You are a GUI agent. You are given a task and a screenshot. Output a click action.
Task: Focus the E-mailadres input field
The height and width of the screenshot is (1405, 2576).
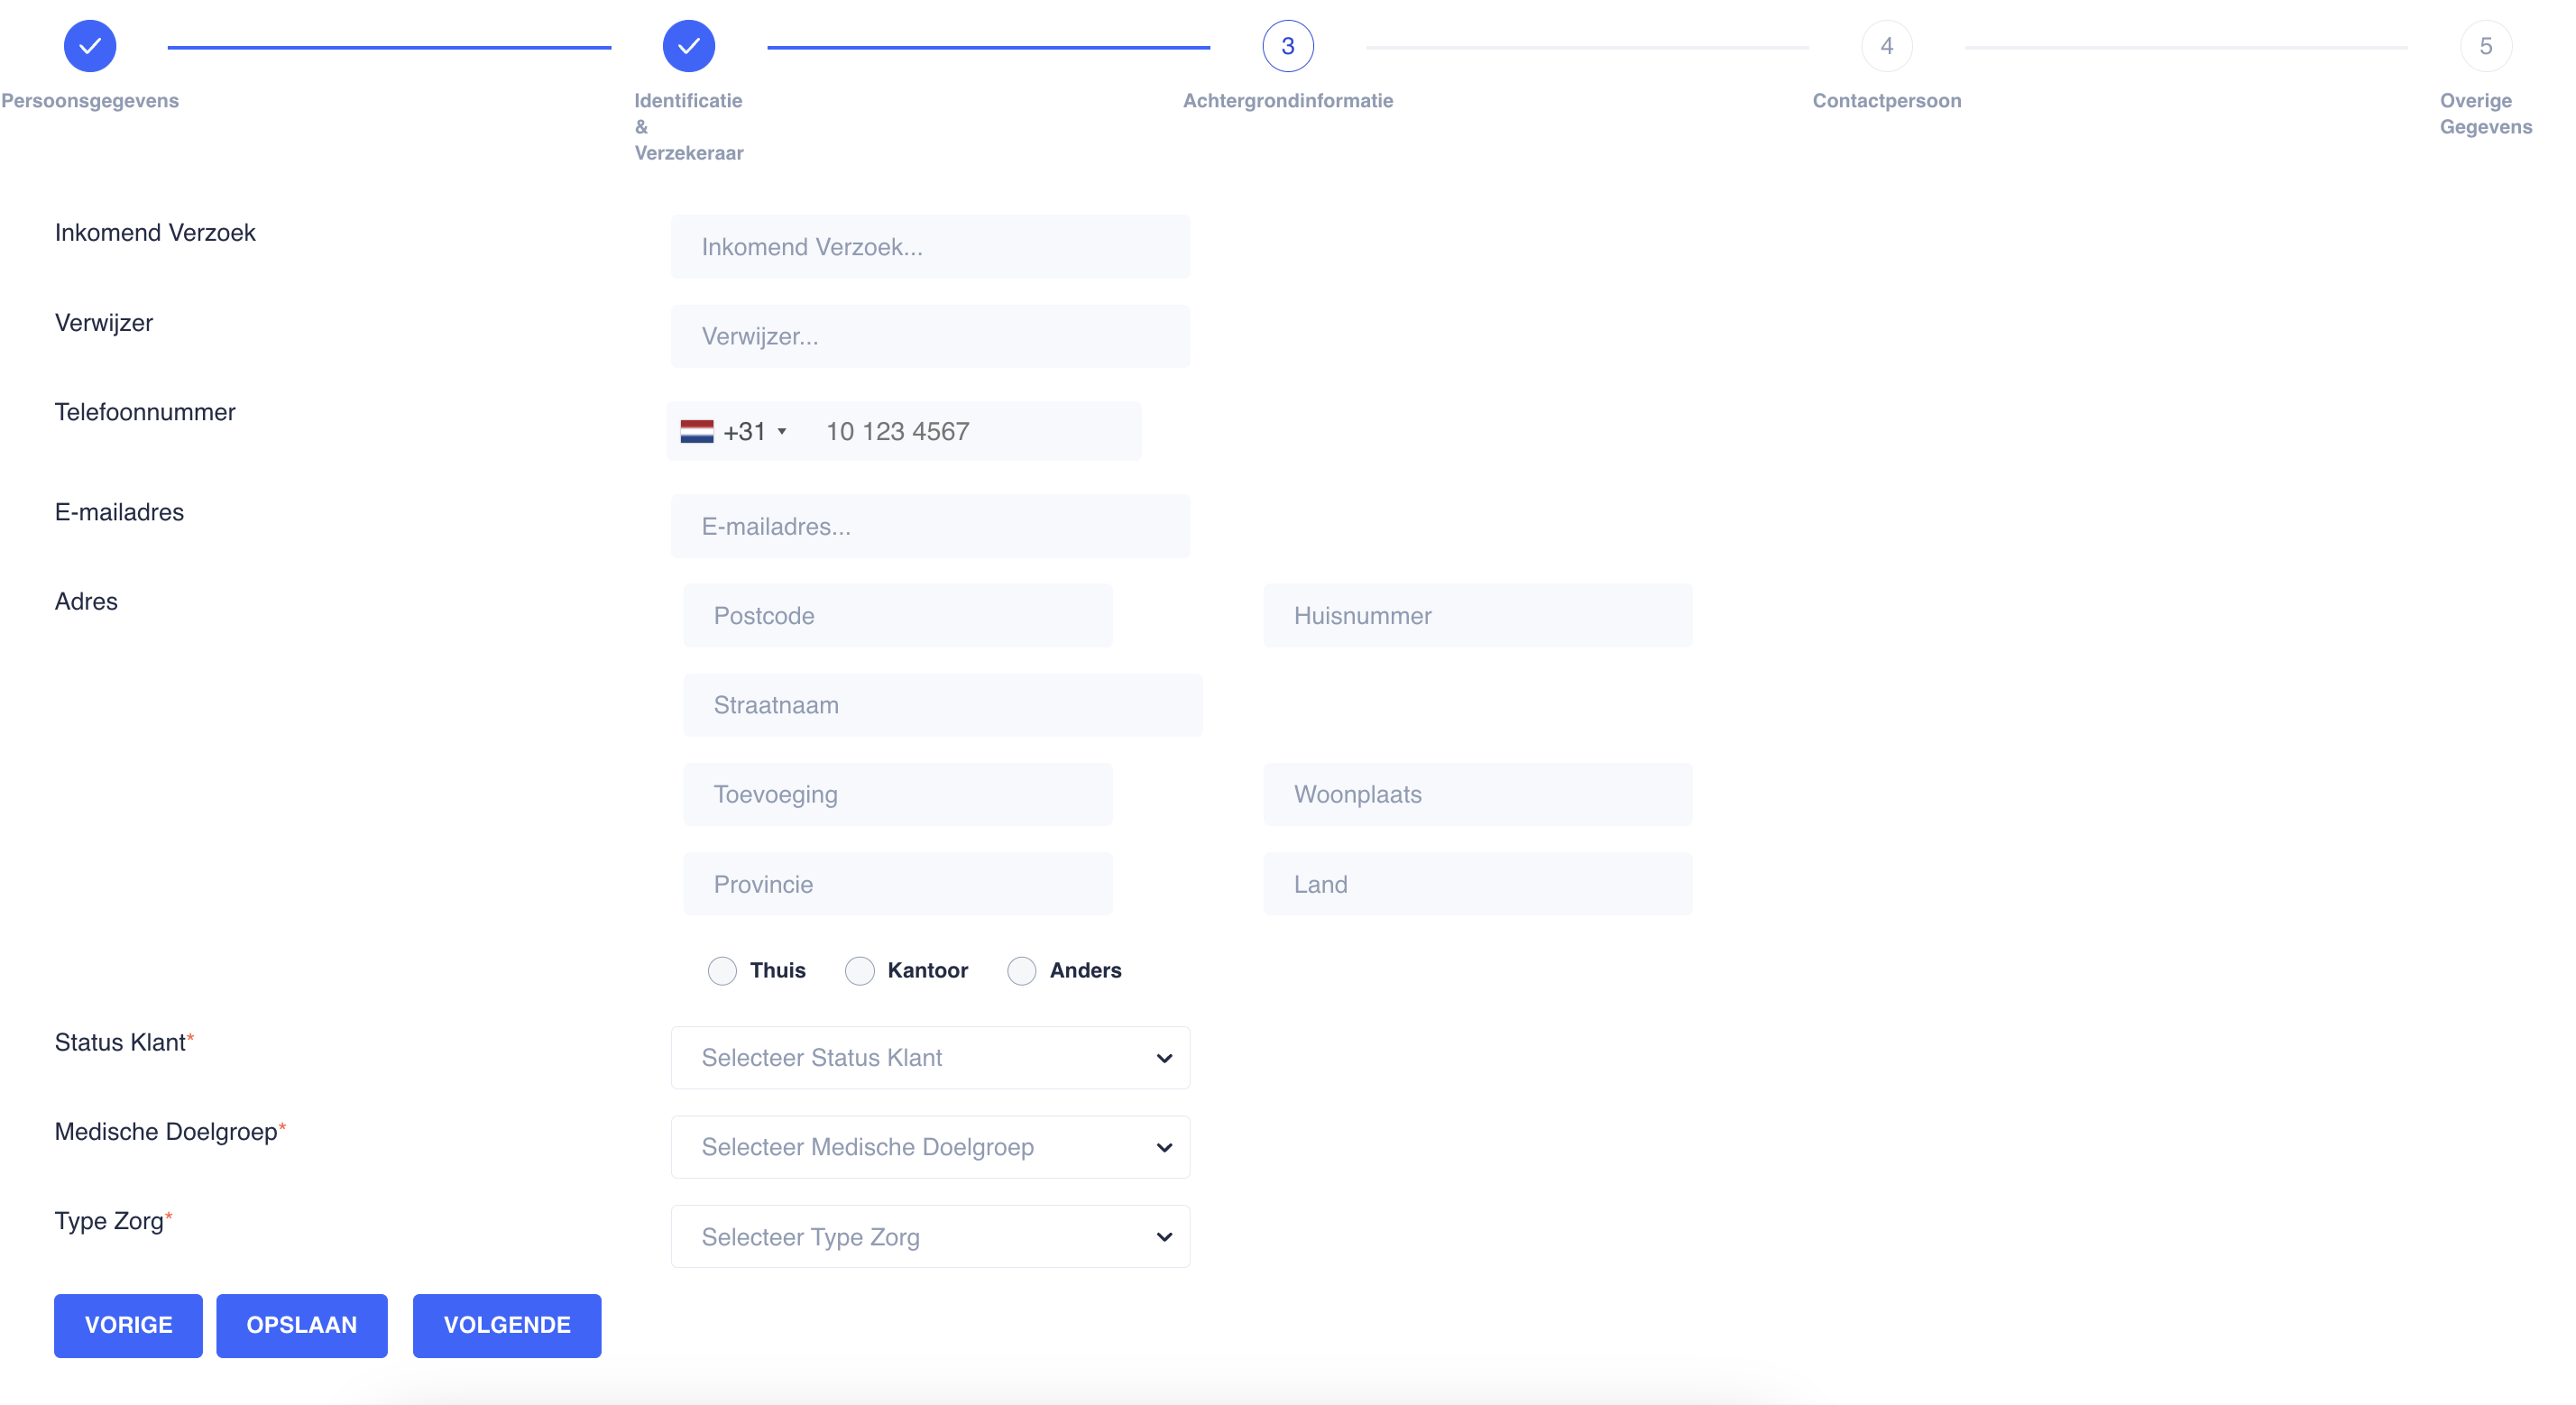point(930,526)
